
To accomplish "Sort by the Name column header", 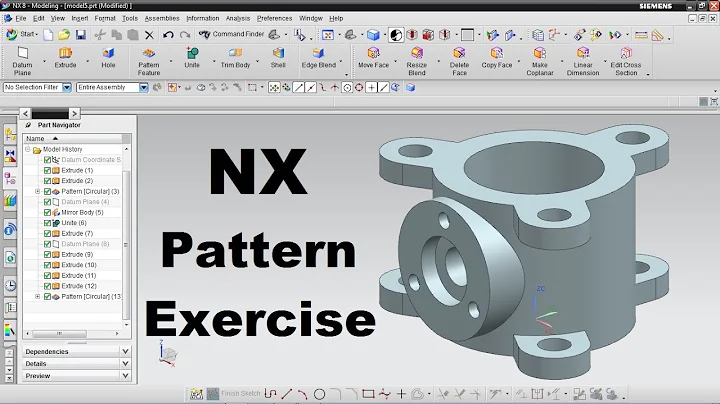I will [x=73, y=138].
